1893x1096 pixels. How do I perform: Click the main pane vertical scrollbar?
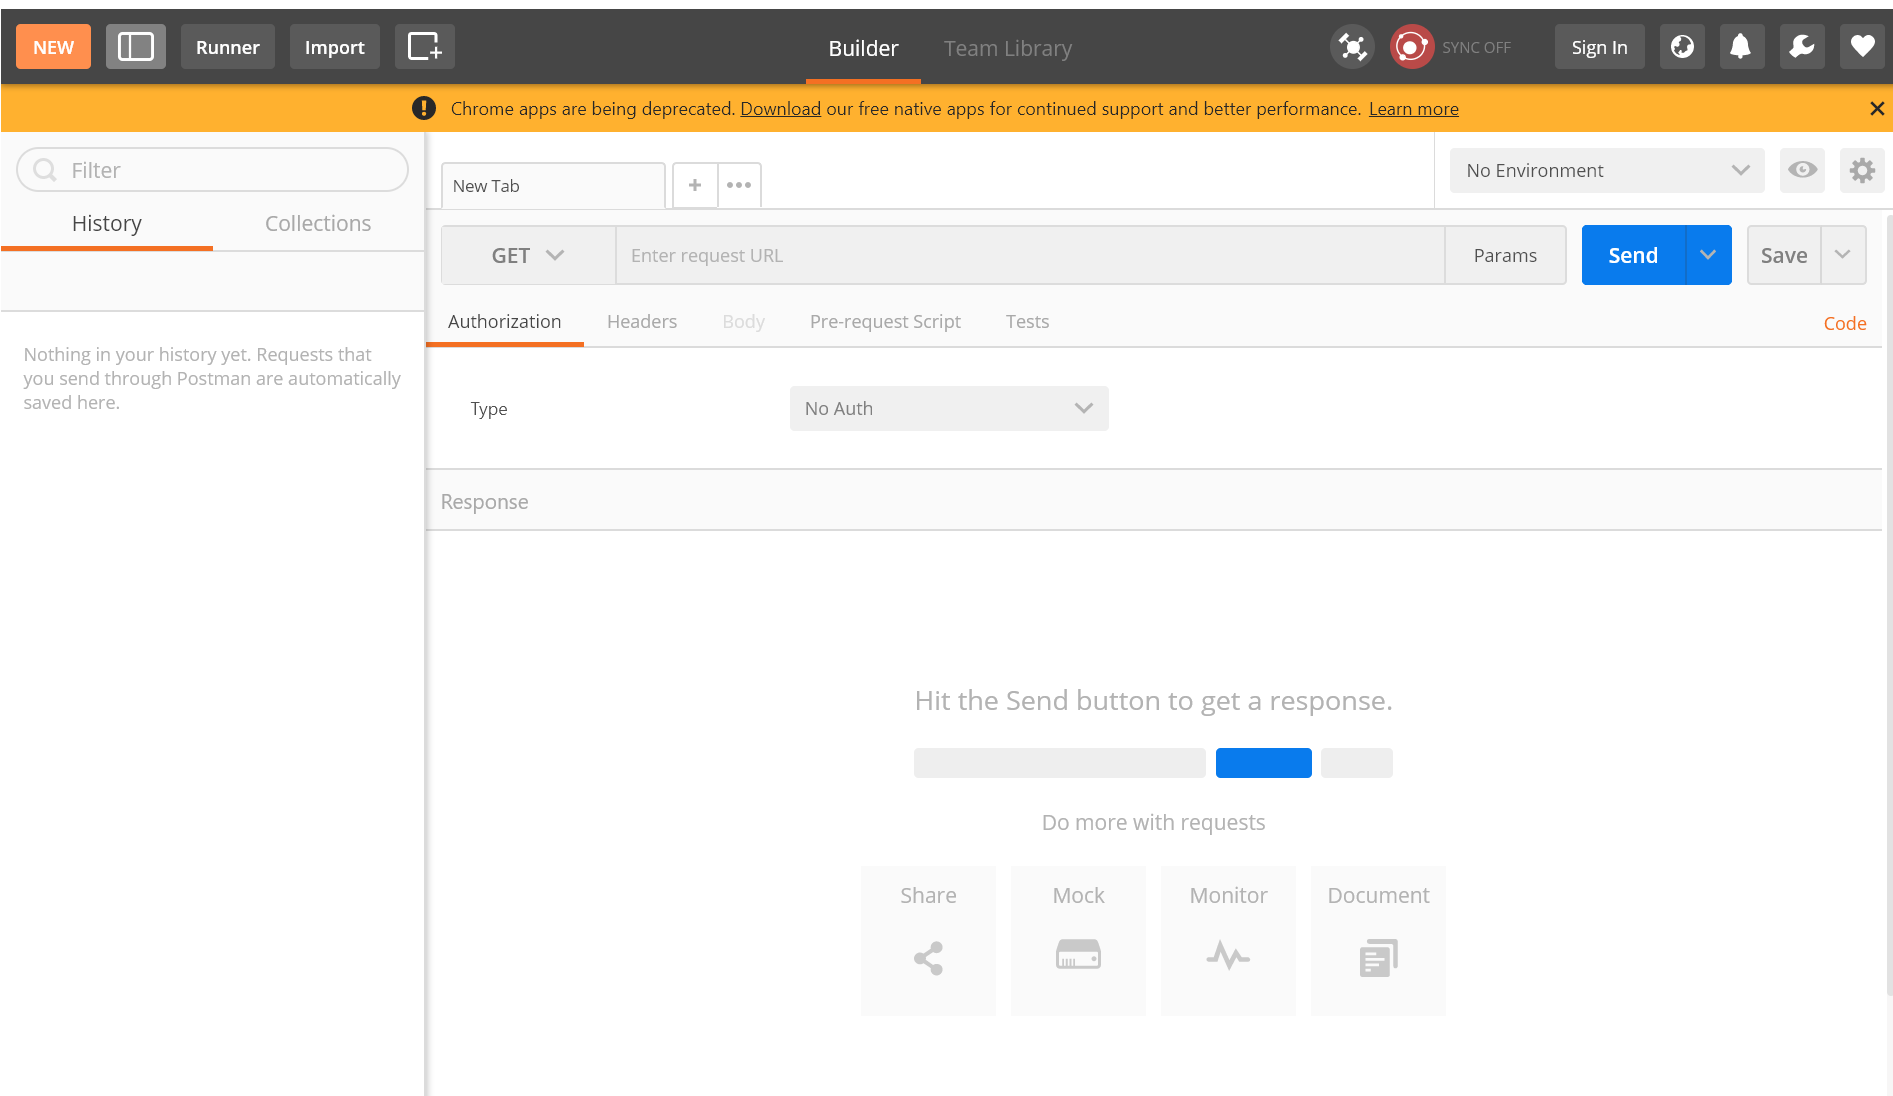tap(1888, 605)
